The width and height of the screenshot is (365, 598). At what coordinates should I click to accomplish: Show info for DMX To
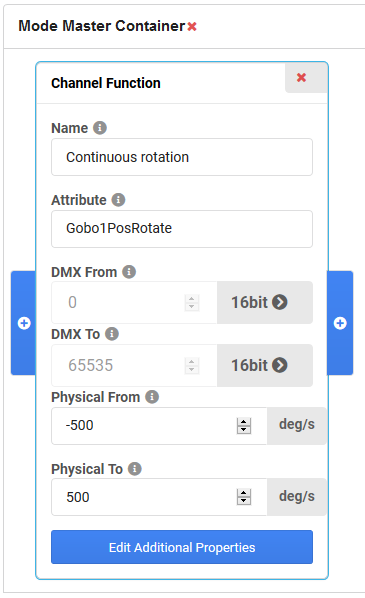[112, 334]
